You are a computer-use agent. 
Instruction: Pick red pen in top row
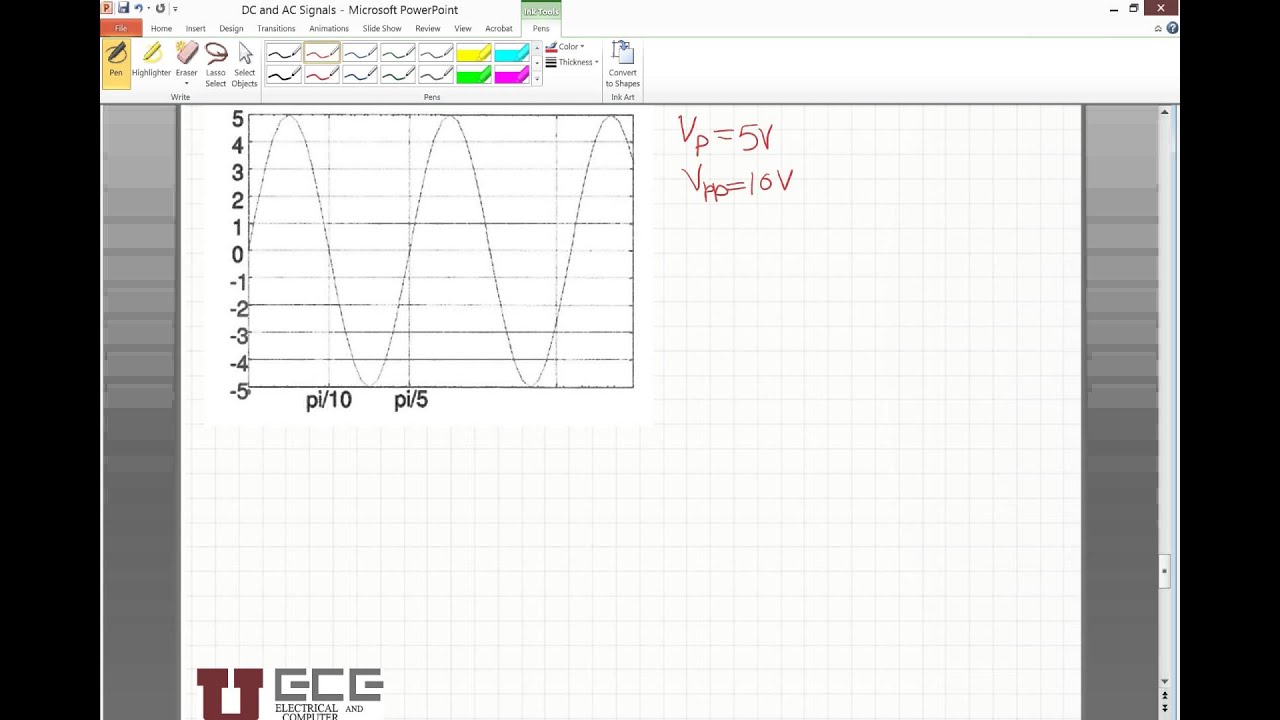[x=322, y=53]
